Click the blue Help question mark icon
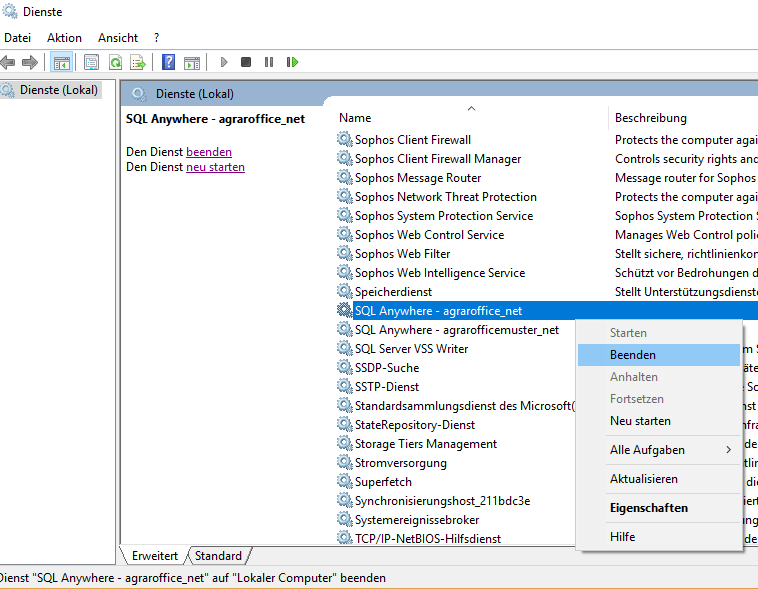Image resolution: width=758 pixels, height=589 pixels. pyautogui.click(x=168, y=62)
